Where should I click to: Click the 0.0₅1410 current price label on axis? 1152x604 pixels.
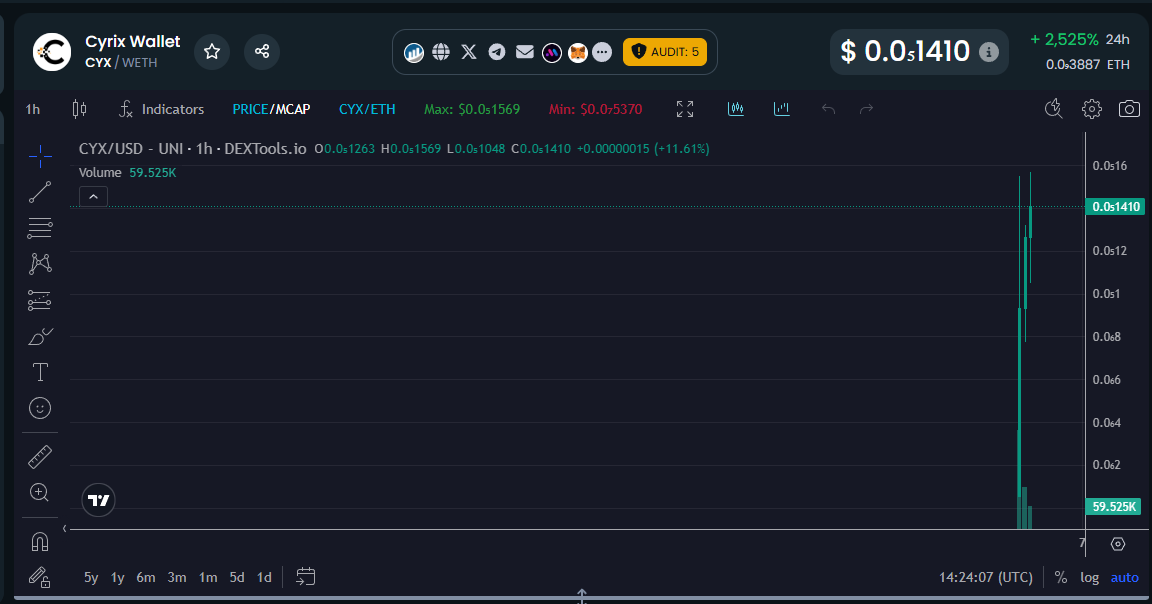(1115, 206)
